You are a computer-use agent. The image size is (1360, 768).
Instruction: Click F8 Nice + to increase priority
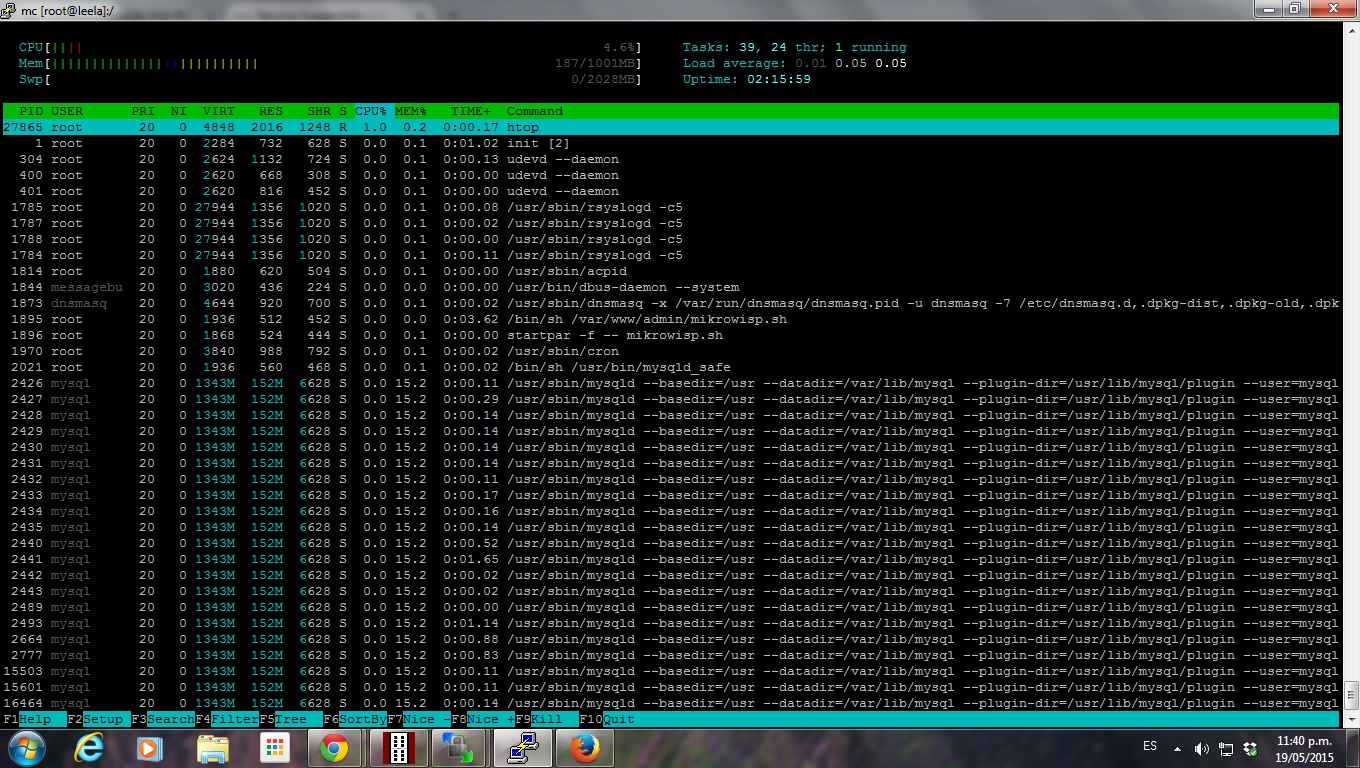click(x=483, y=719)
